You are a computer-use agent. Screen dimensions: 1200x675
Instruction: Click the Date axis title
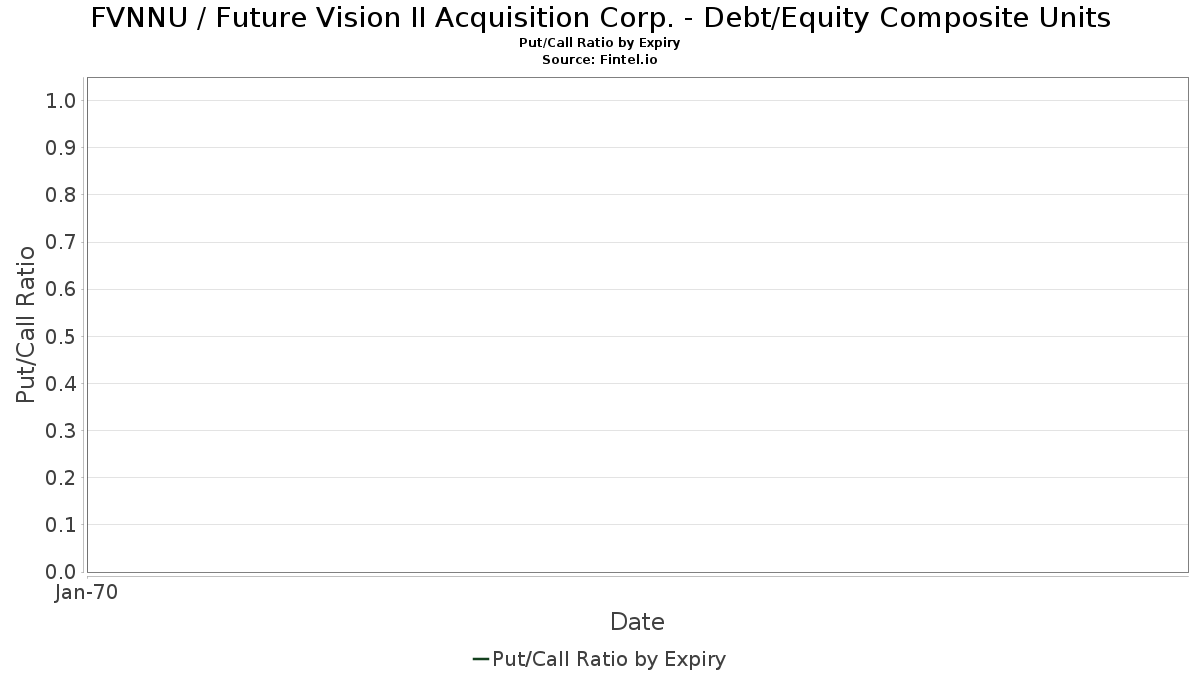[x=637, y=622]
